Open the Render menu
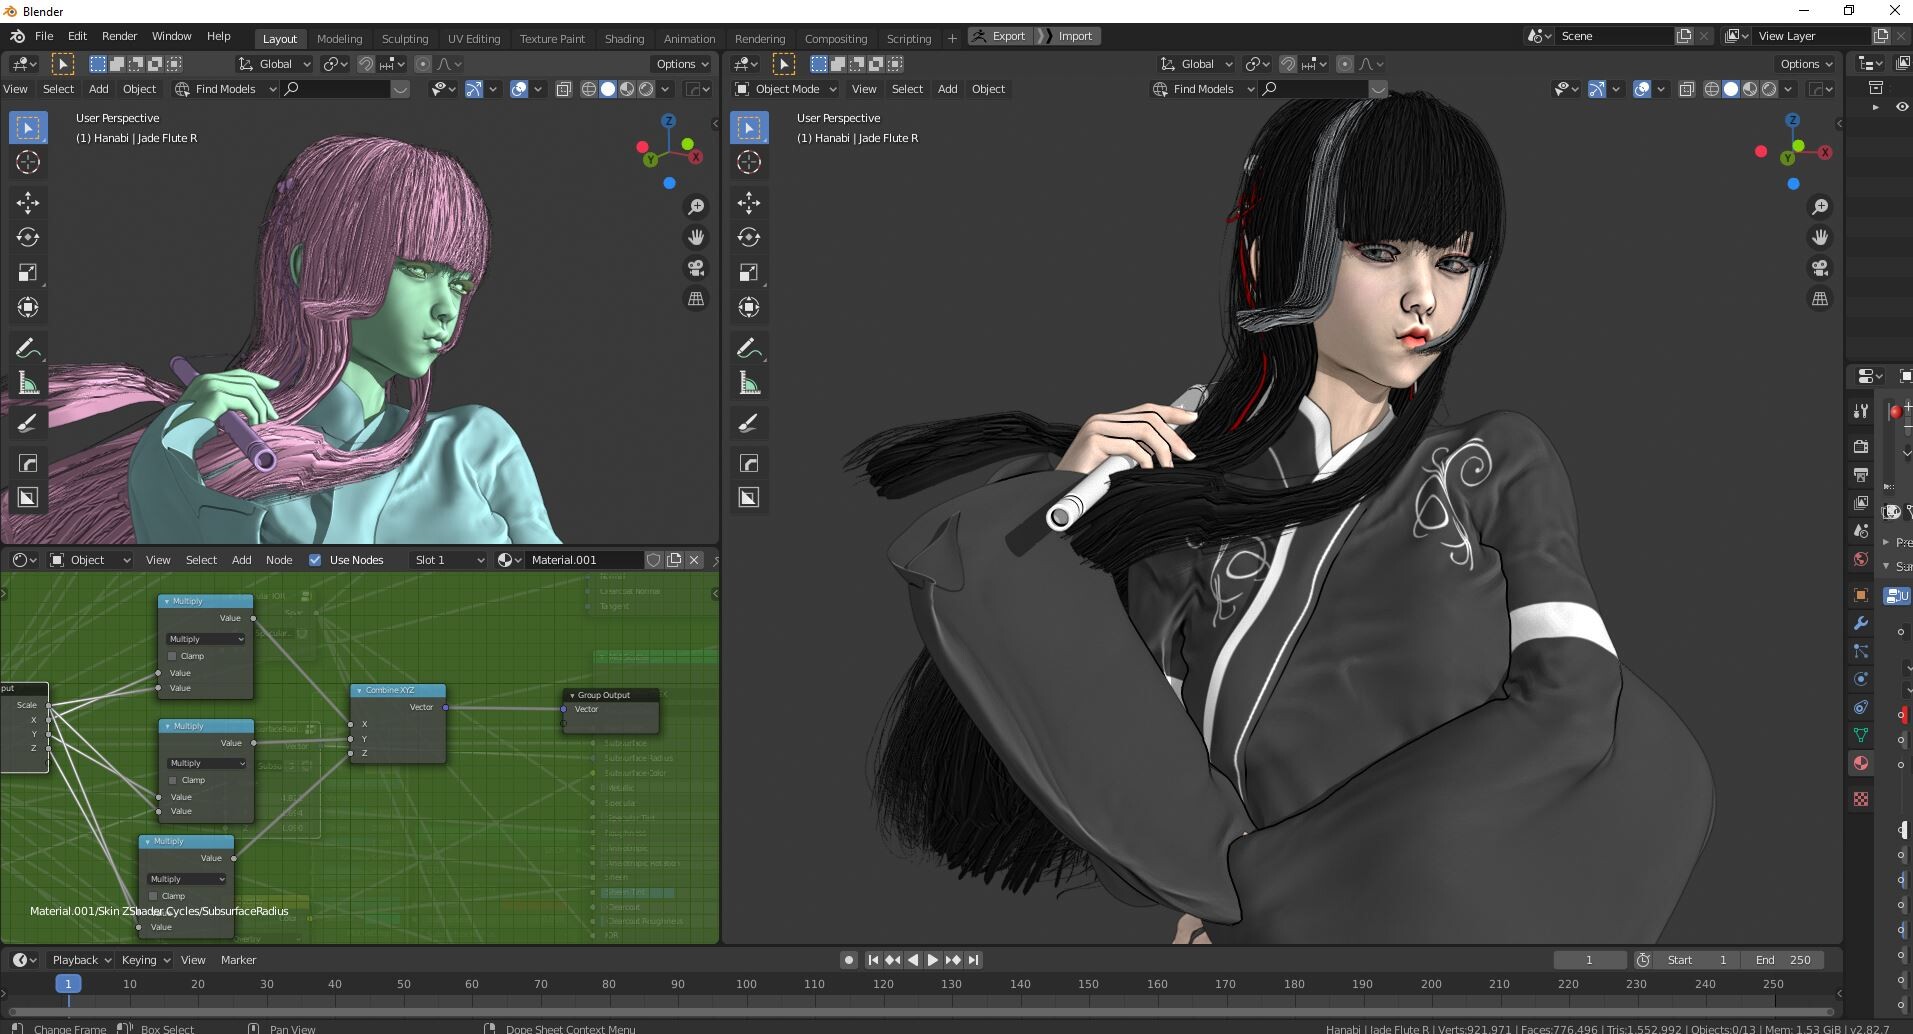Screen dimensions: 1913x1034 pyautogui.click(x=119, y=36)
